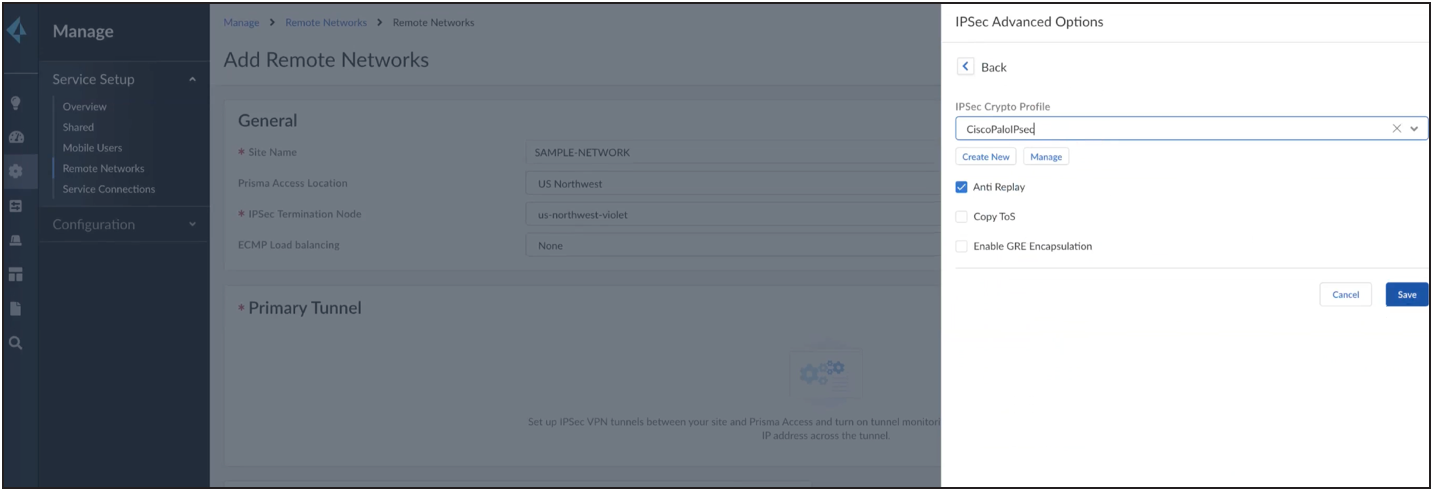Click the Cancel button
The image size is (1433, 491).
(x=1346, y=294)
